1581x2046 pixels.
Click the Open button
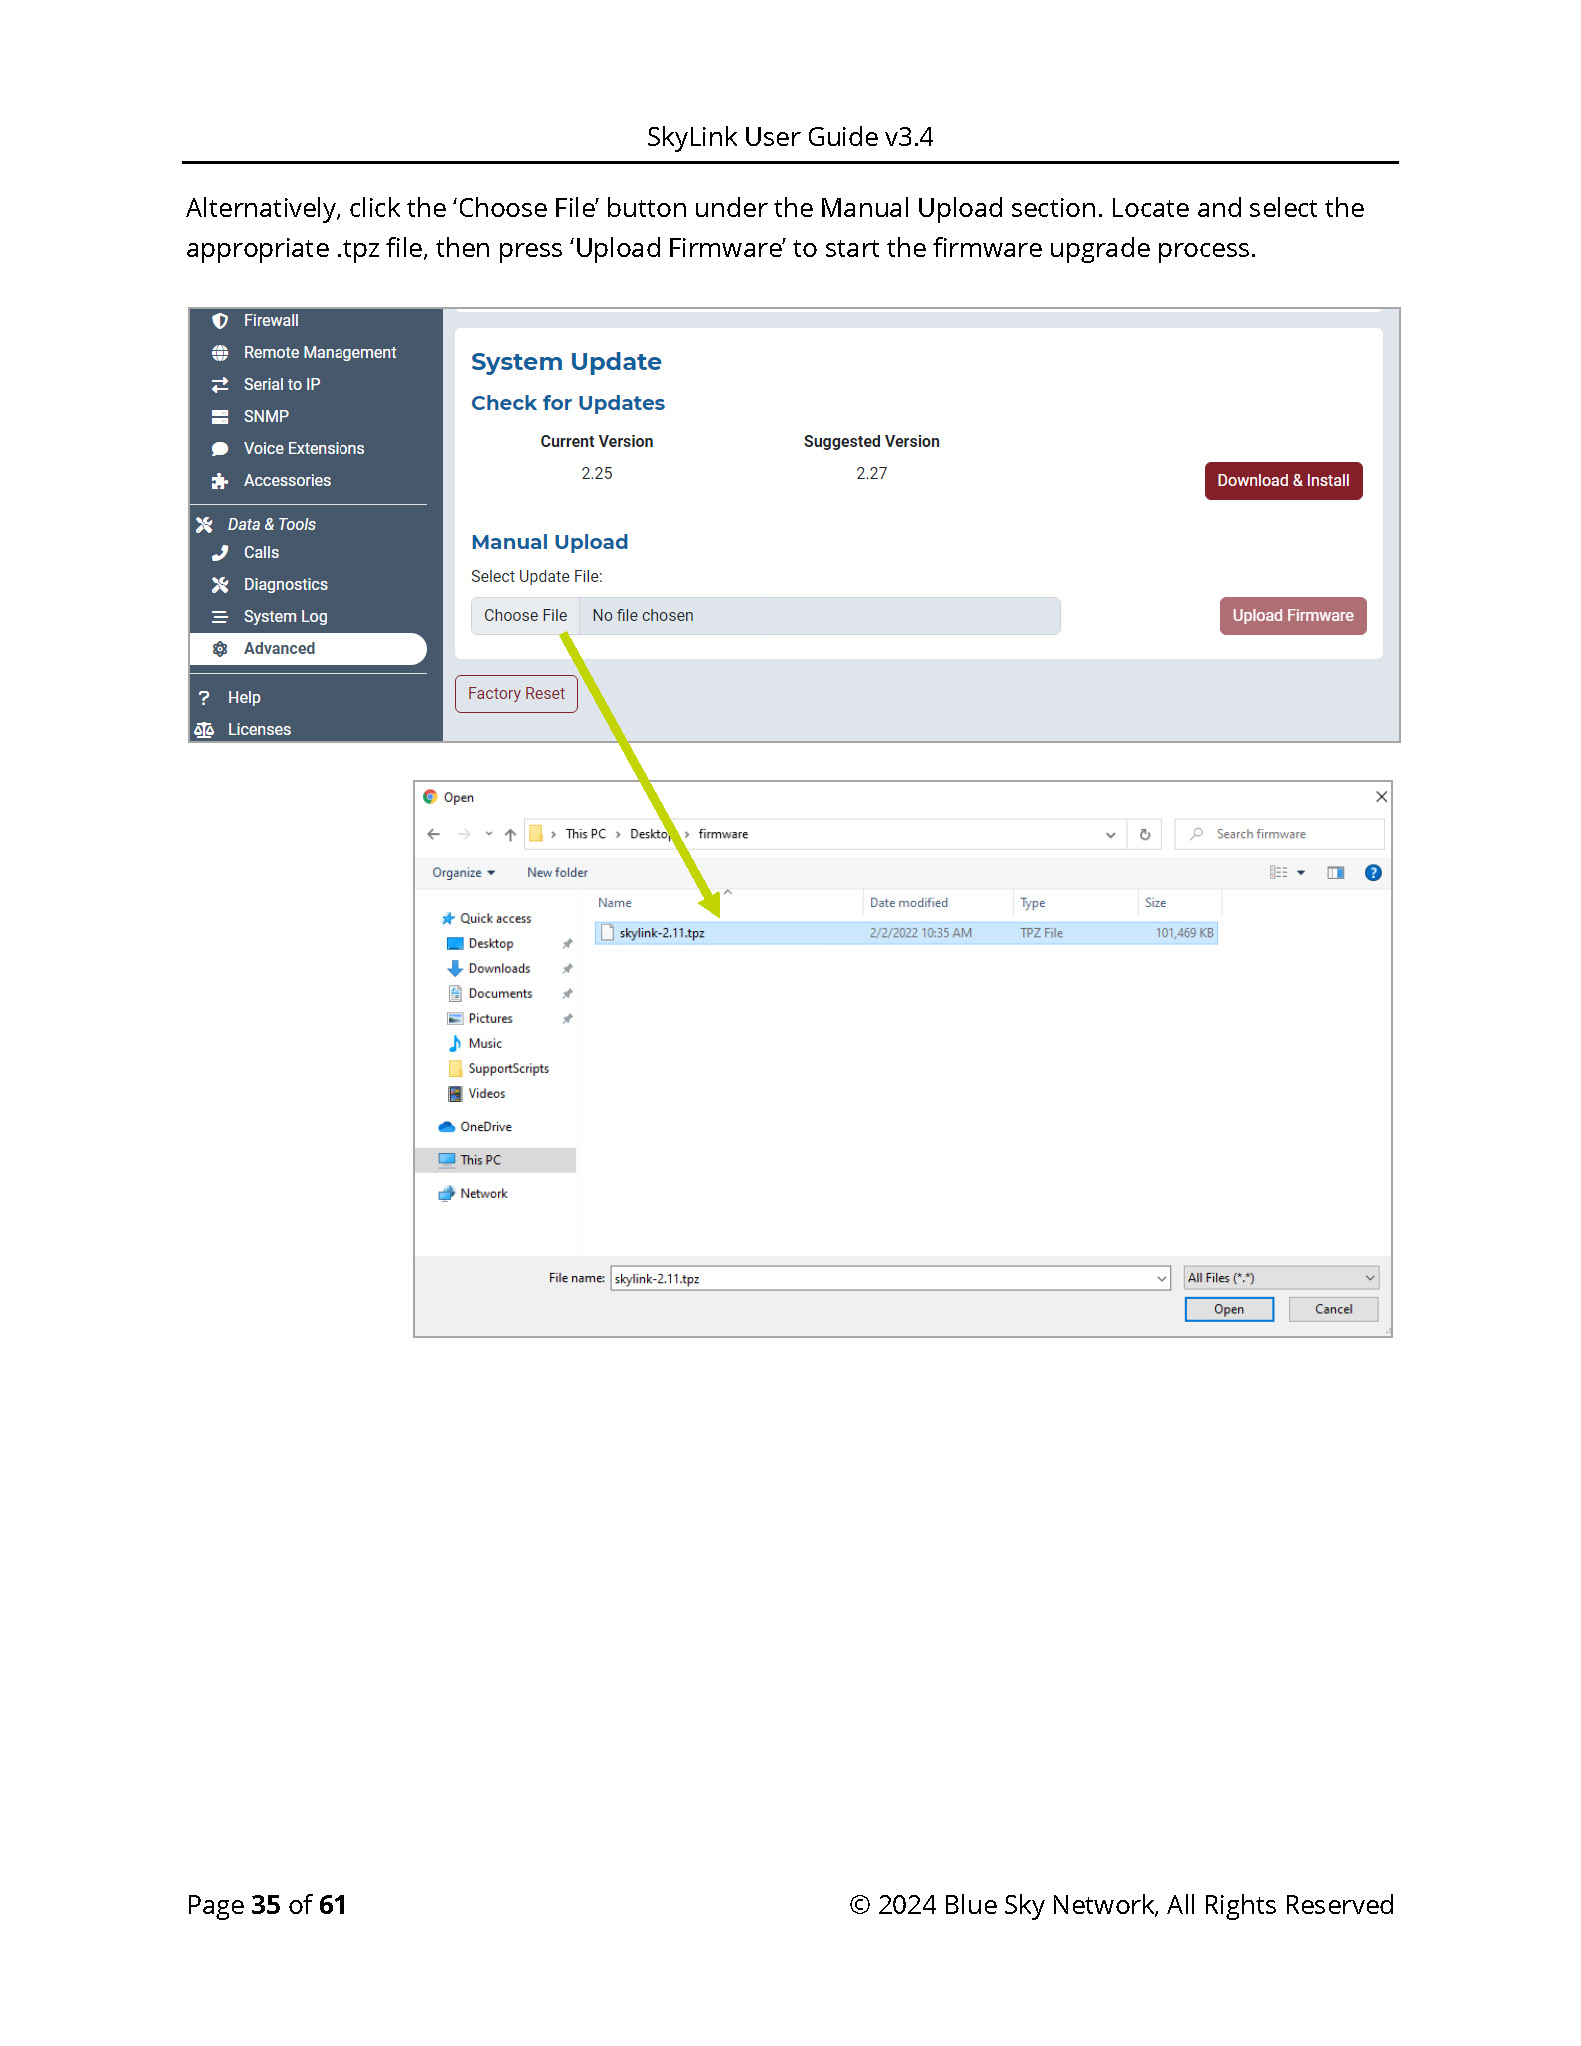(x=1229, y=1310)
